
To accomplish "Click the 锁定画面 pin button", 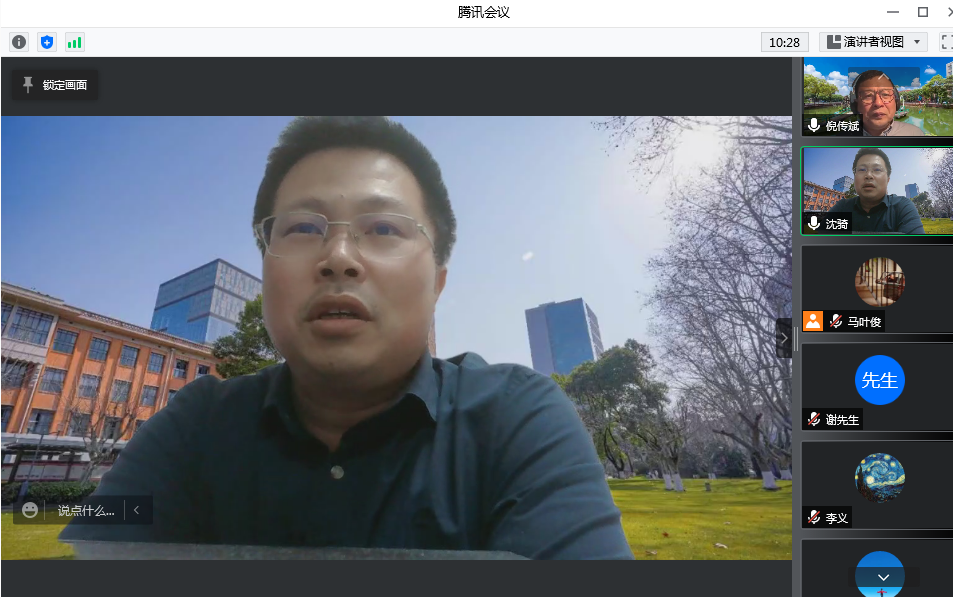I will click(55, 85).
